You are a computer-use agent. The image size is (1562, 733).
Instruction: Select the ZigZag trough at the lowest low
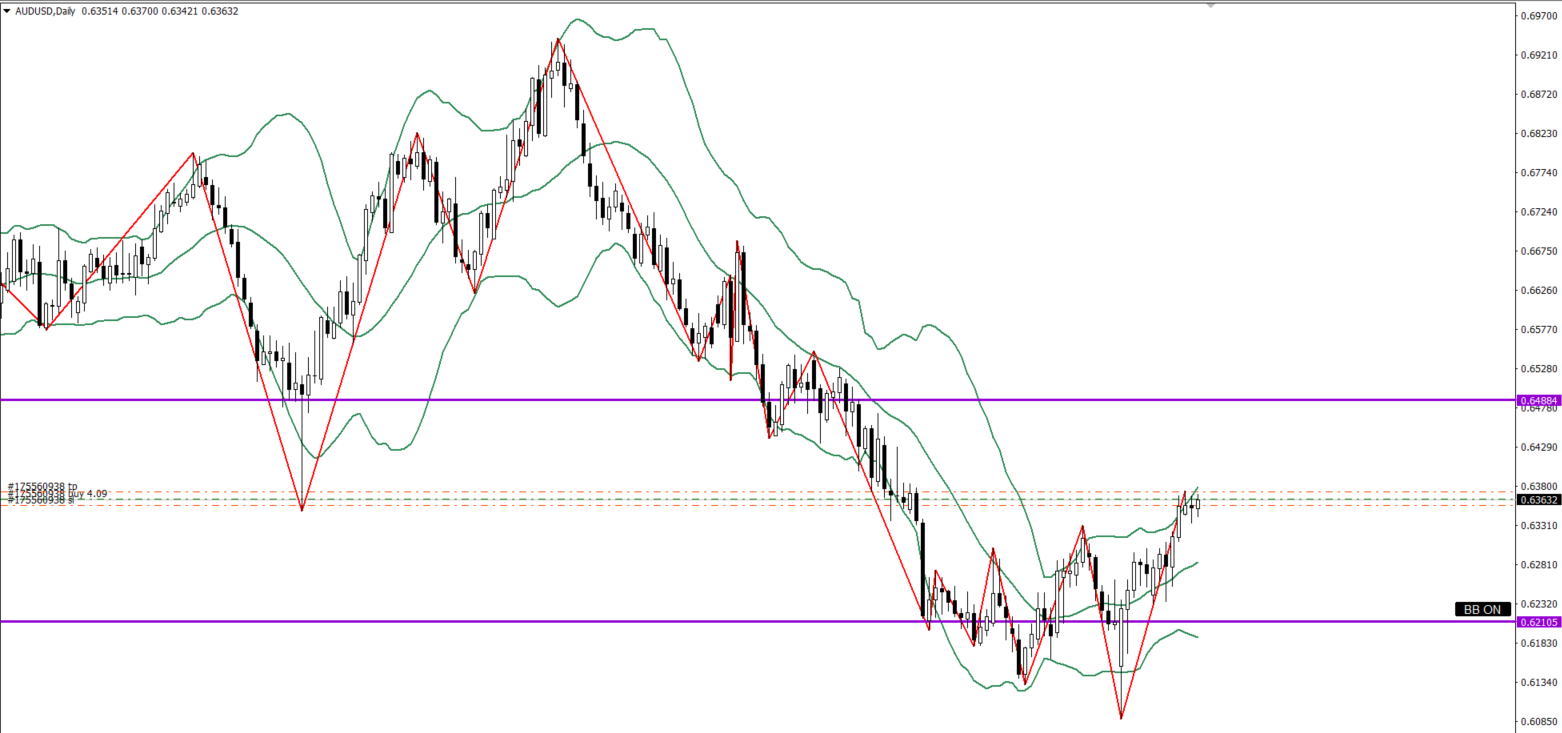pyautogui.click(x=1121, y=717)
